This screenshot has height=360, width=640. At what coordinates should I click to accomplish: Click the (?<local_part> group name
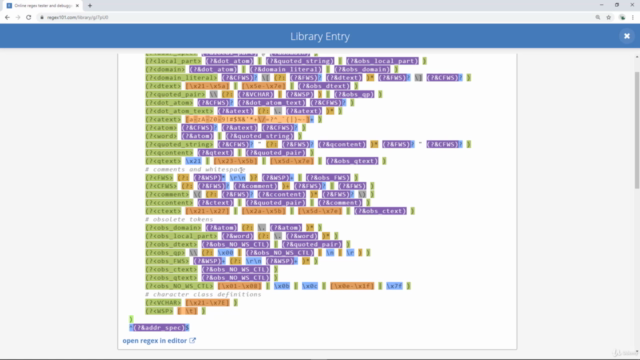point(173,61)
